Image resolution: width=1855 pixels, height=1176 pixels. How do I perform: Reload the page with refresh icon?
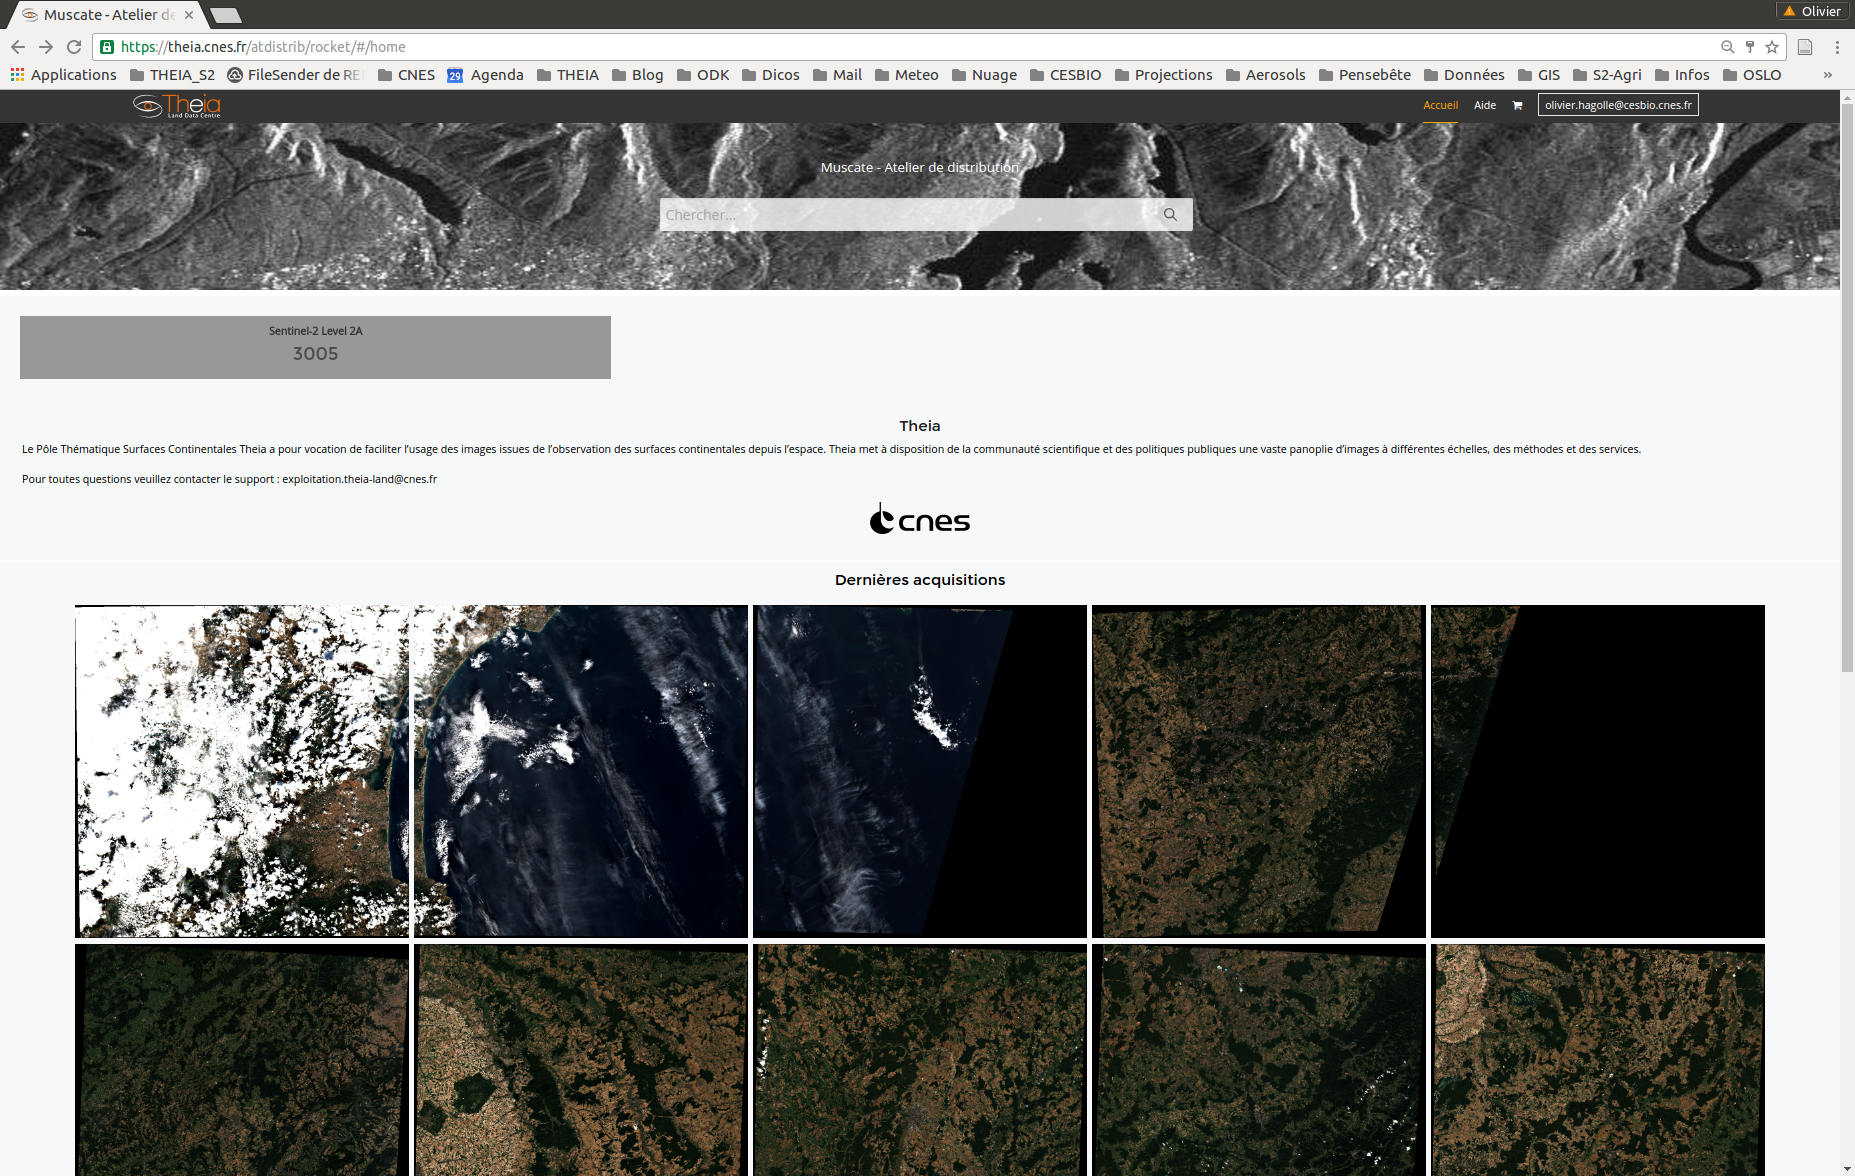(x=74, y=47)
